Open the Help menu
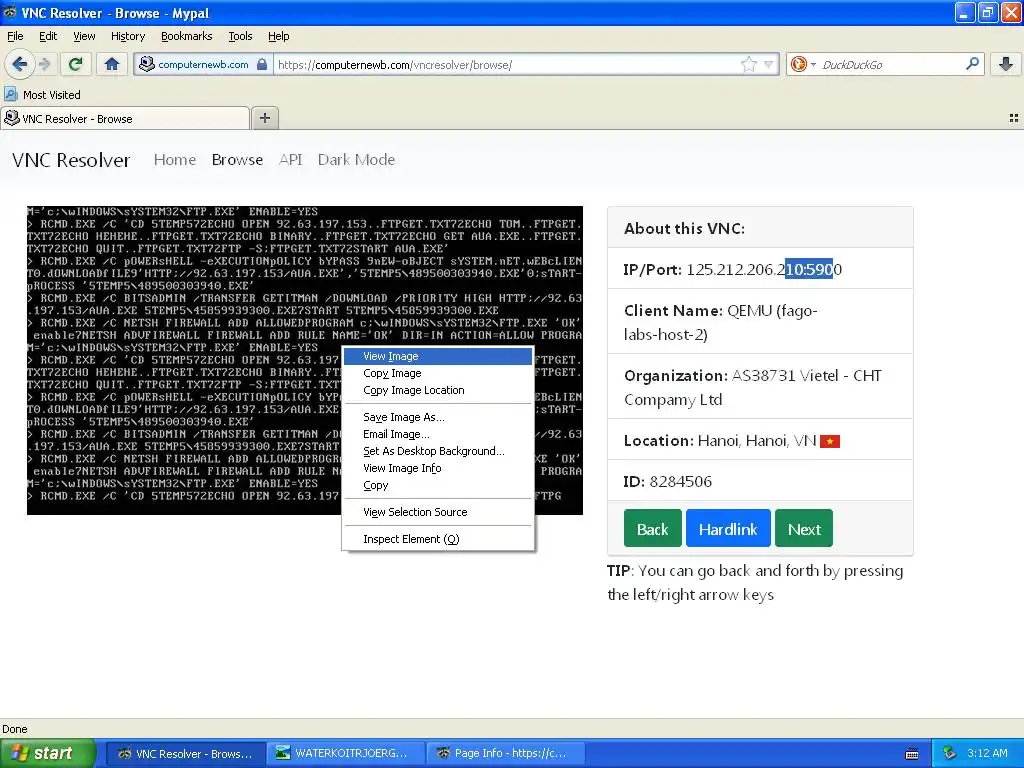This screenshot has width=1024, height=768. tap(278, 36)
